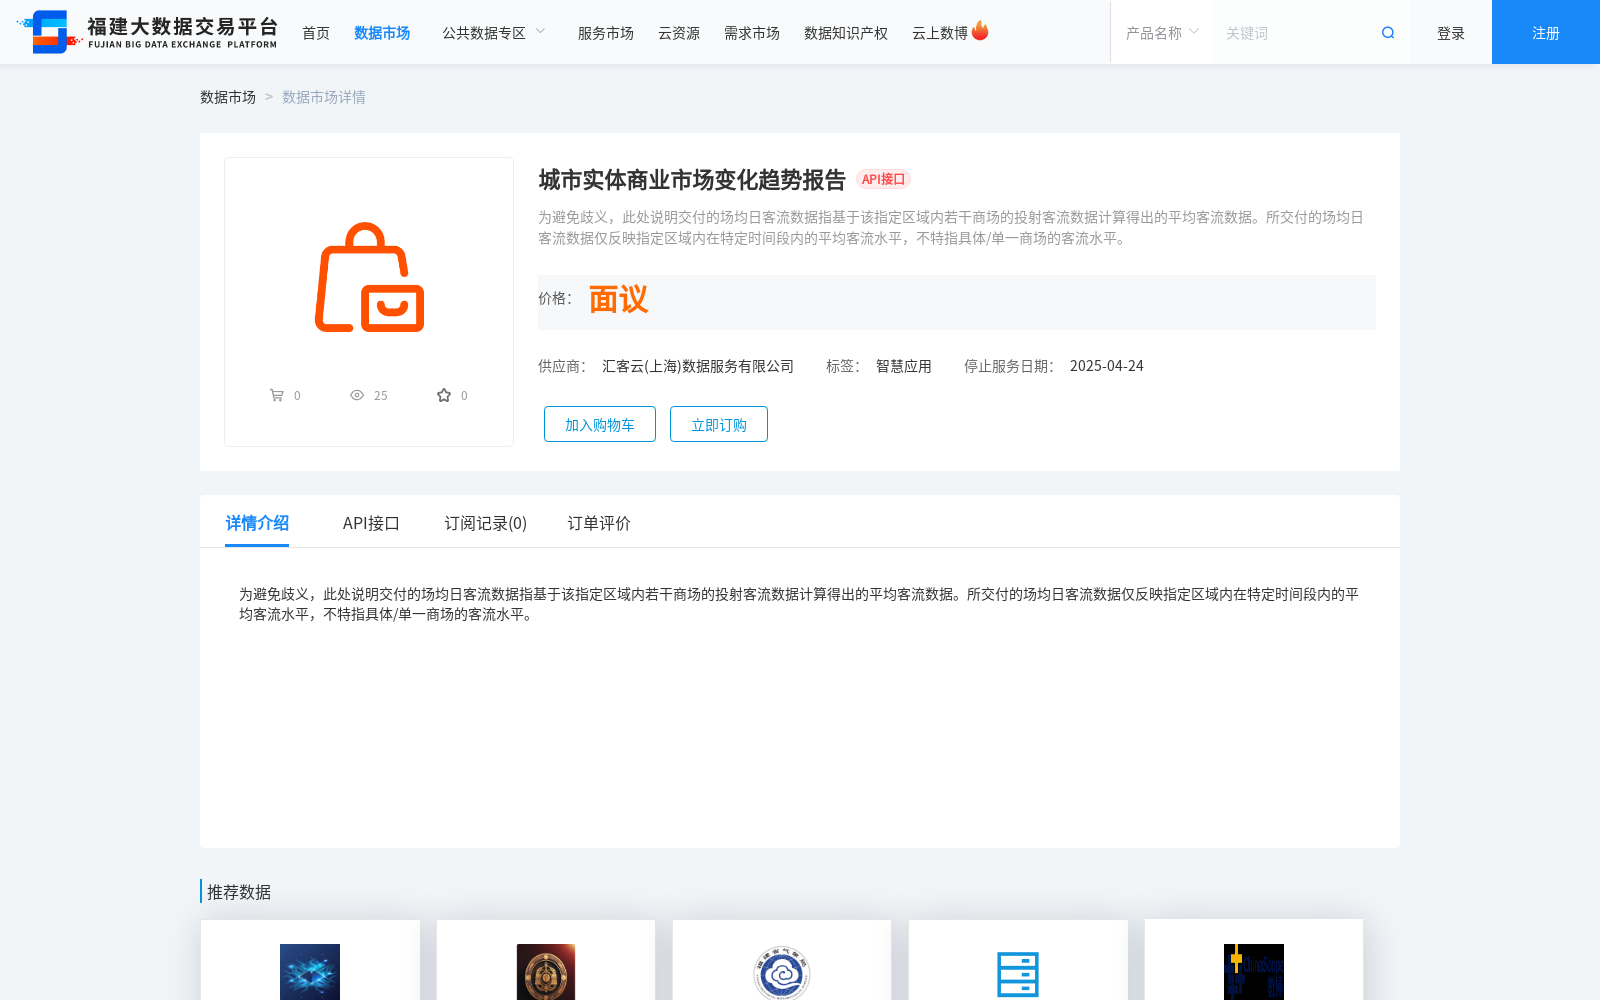The height and width of the screenshot is (1000, 1600).
Task: Click the 数据市场 breadcrumb link
Action: [x=228, y=97]
